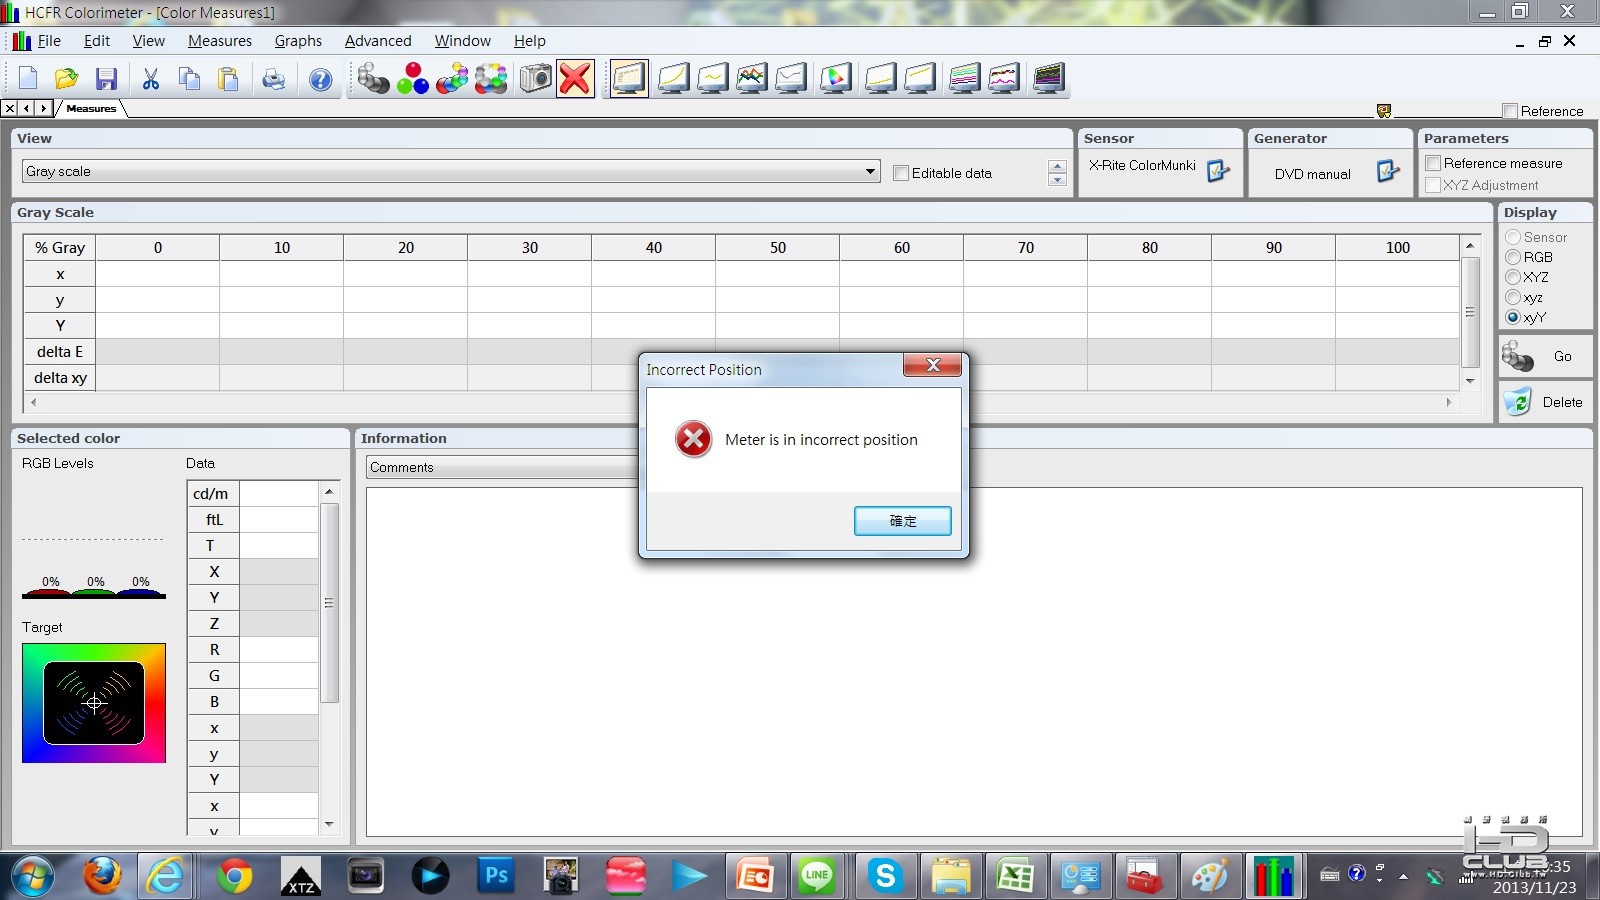Configure the DVD manual generator icon
The image size is (1600, 900).
1388,171
